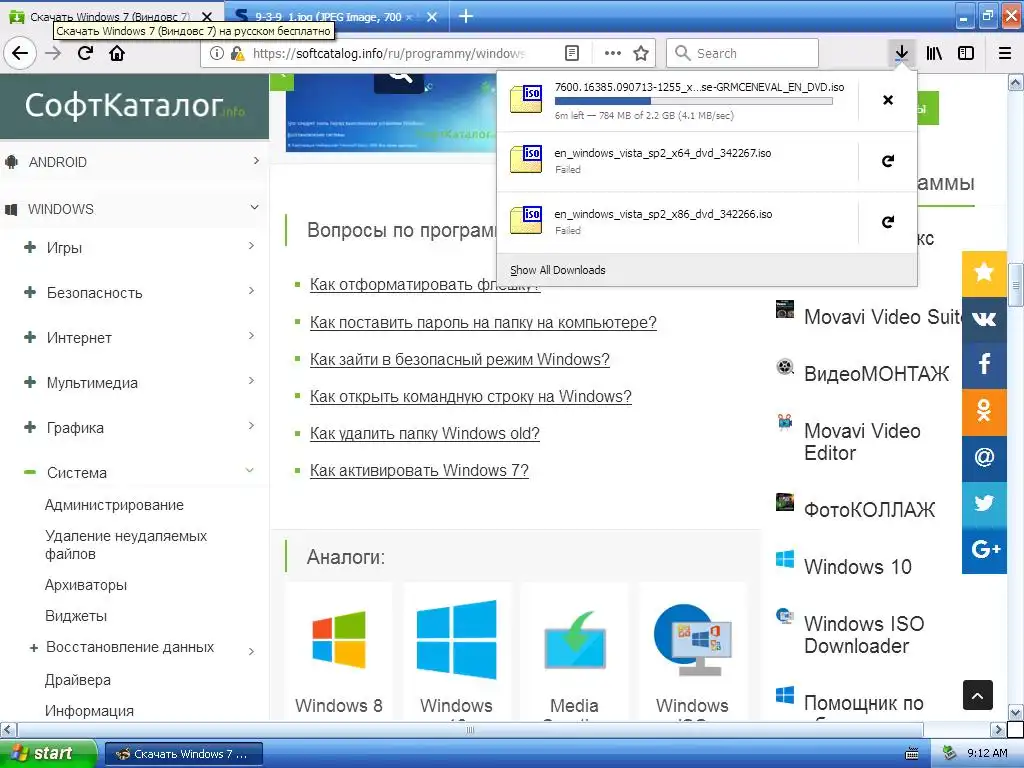Open Архиваторы sidebar item
Screen dimensions: 1024x768
(86, 585)
